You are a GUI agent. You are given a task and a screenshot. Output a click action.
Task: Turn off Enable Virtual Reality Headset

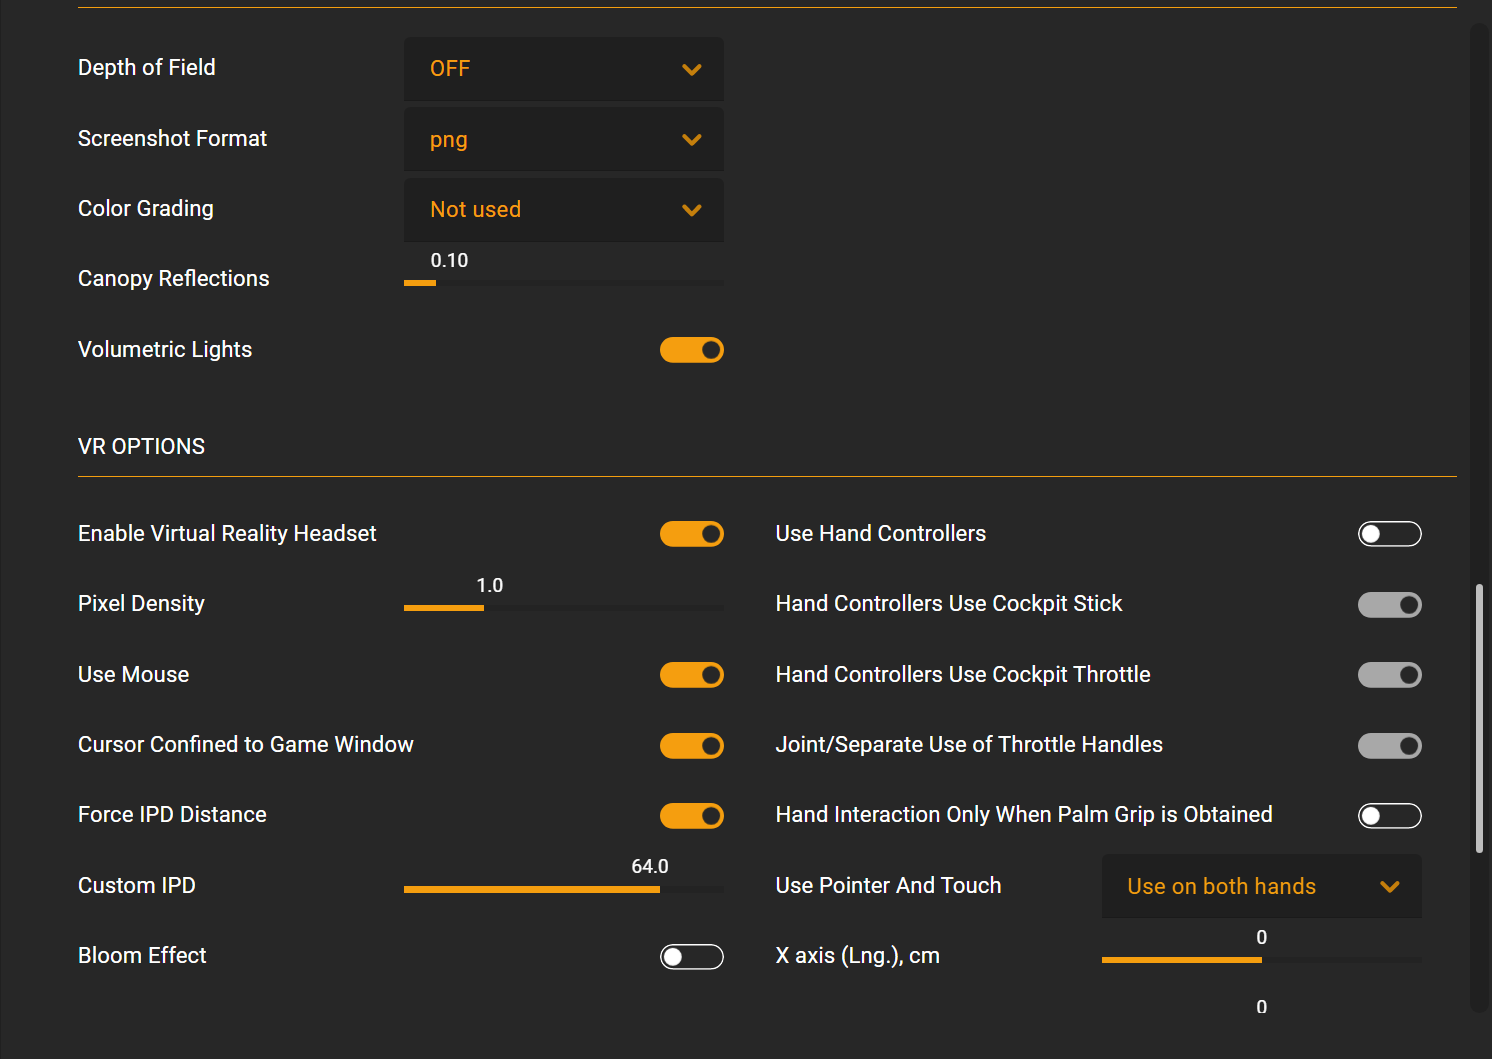pyautogui.click(x=691, y=534)
